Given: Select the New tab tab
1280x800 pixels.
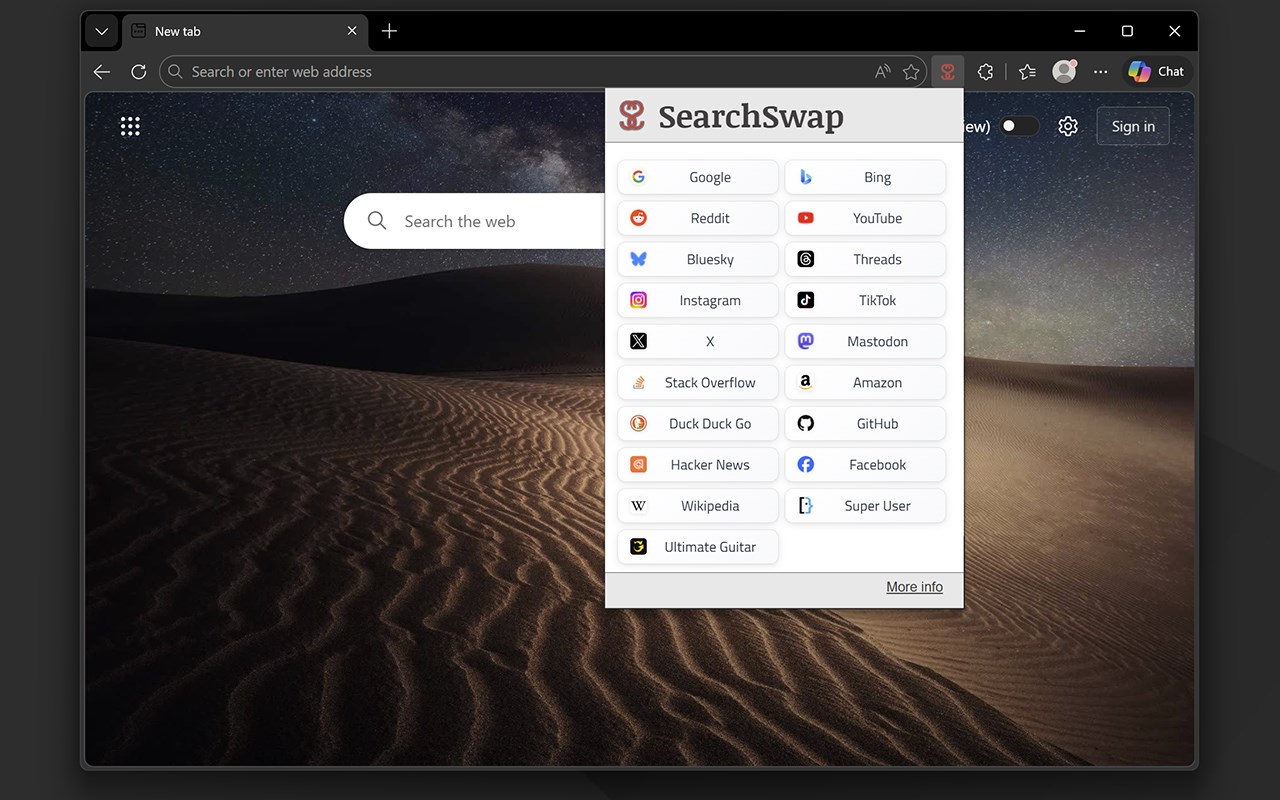Looking at the screenshot, I should (245, 31).
